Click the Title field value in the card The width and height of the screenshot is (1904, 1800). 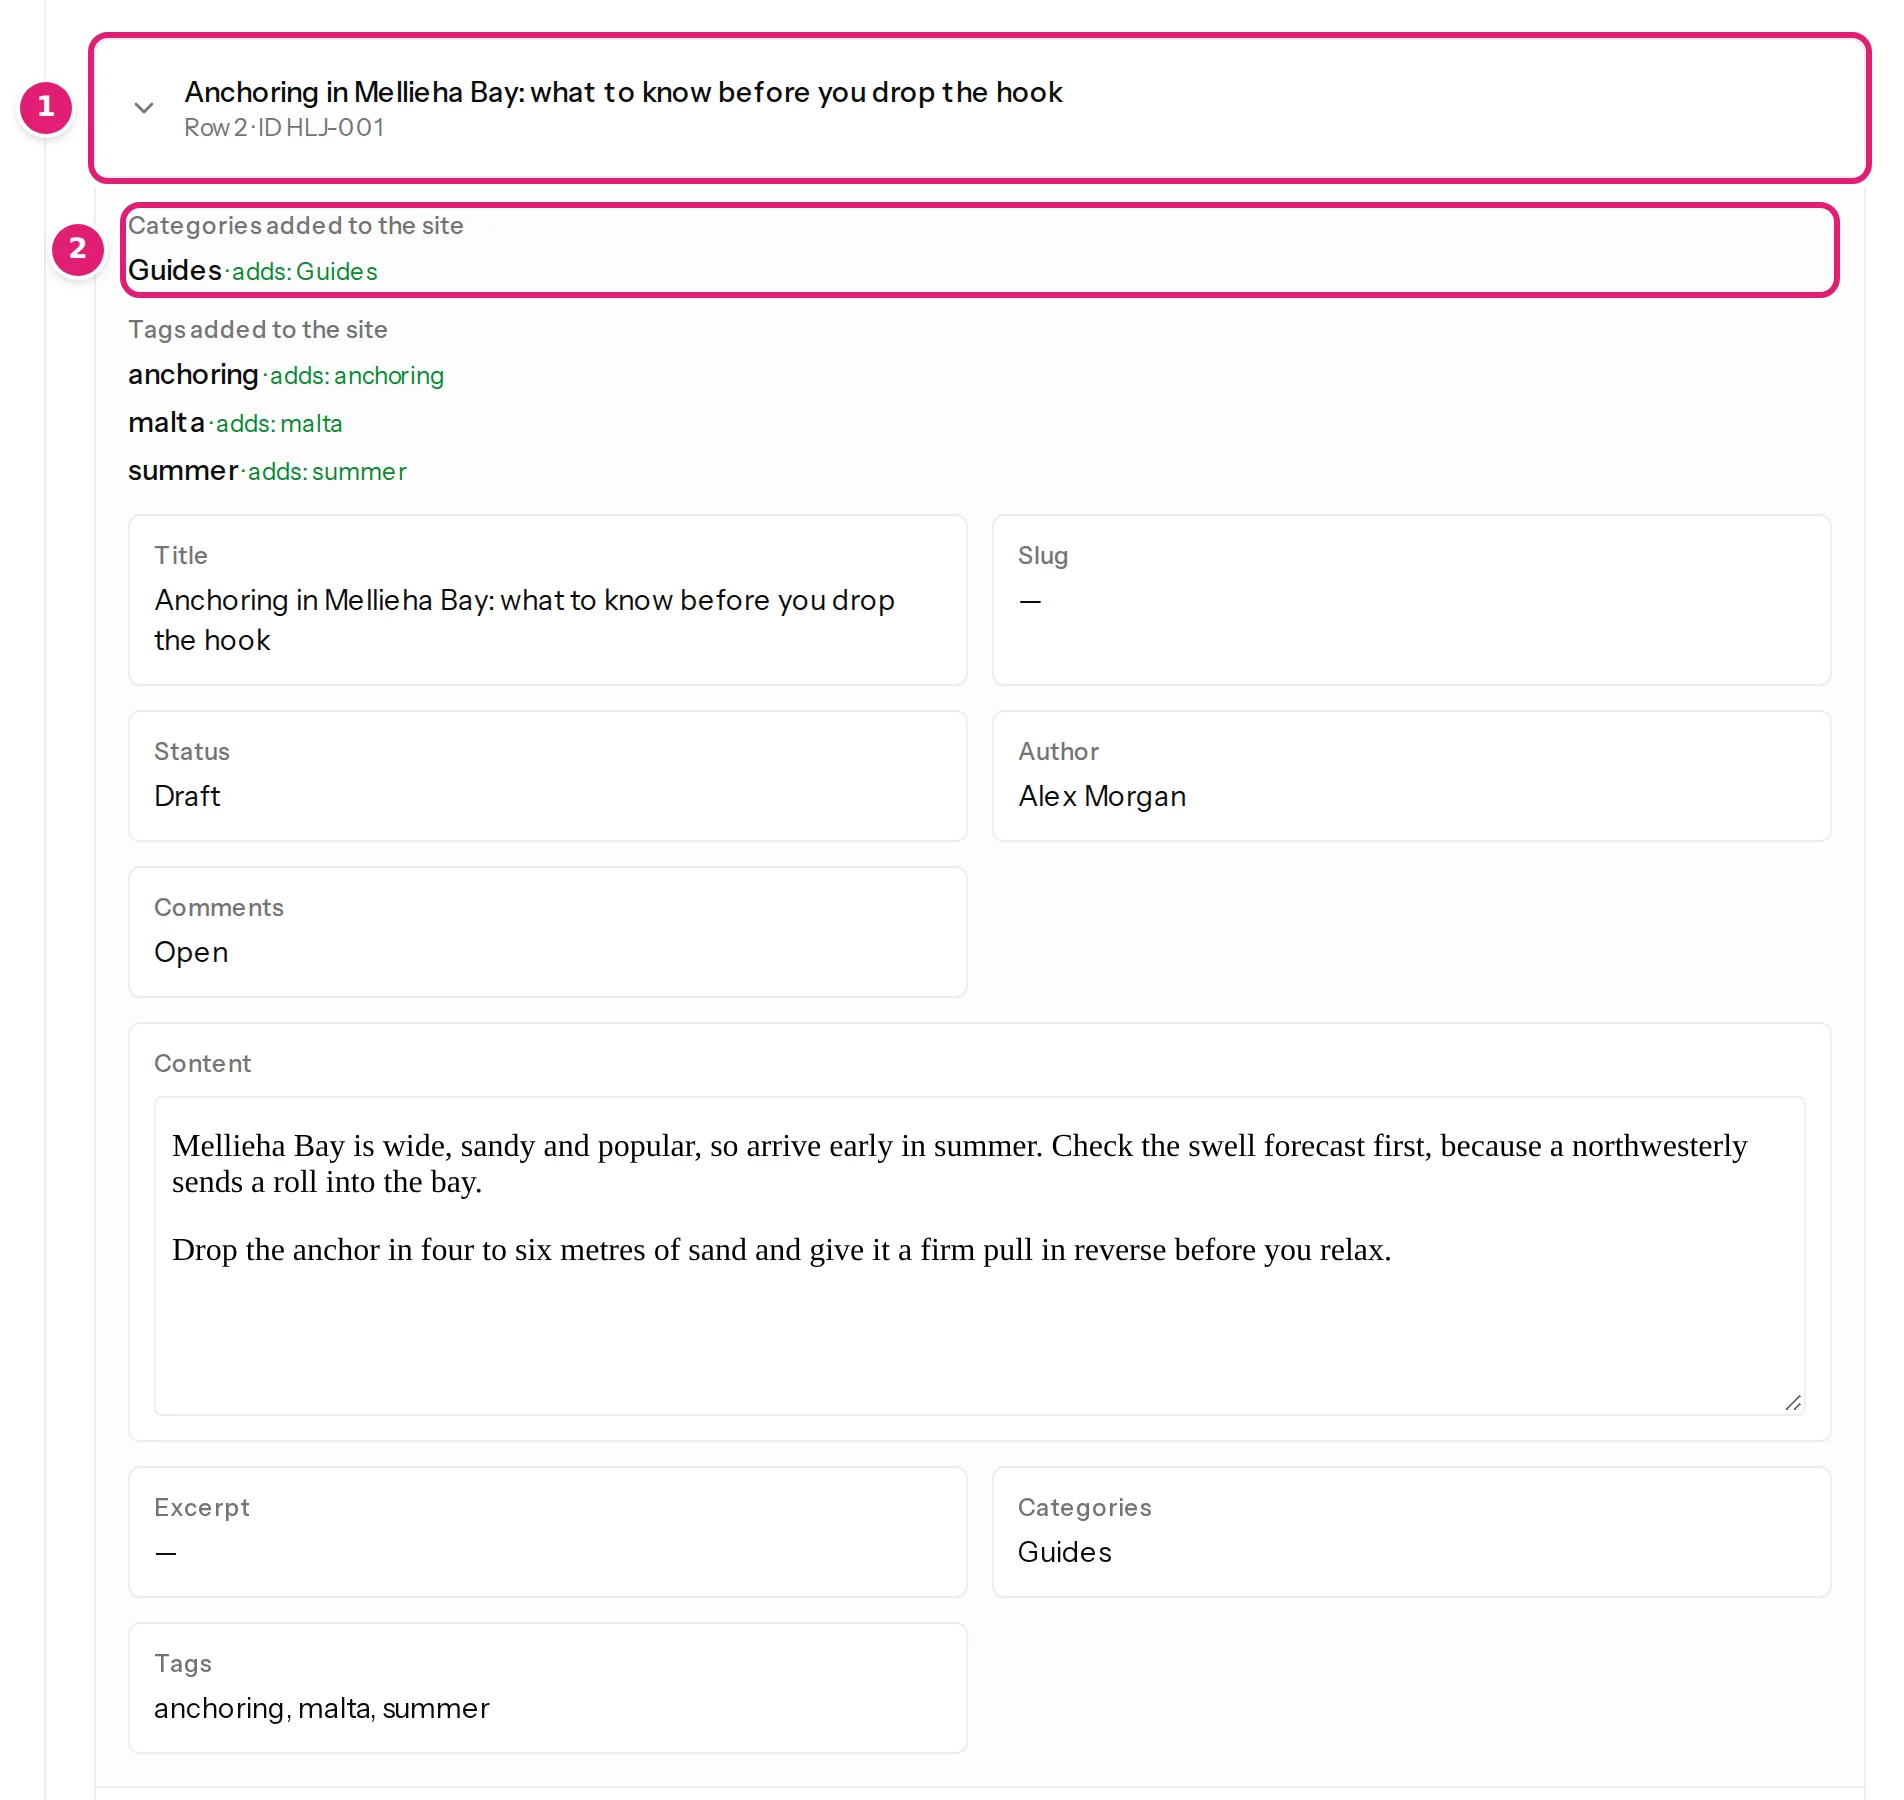524,620
